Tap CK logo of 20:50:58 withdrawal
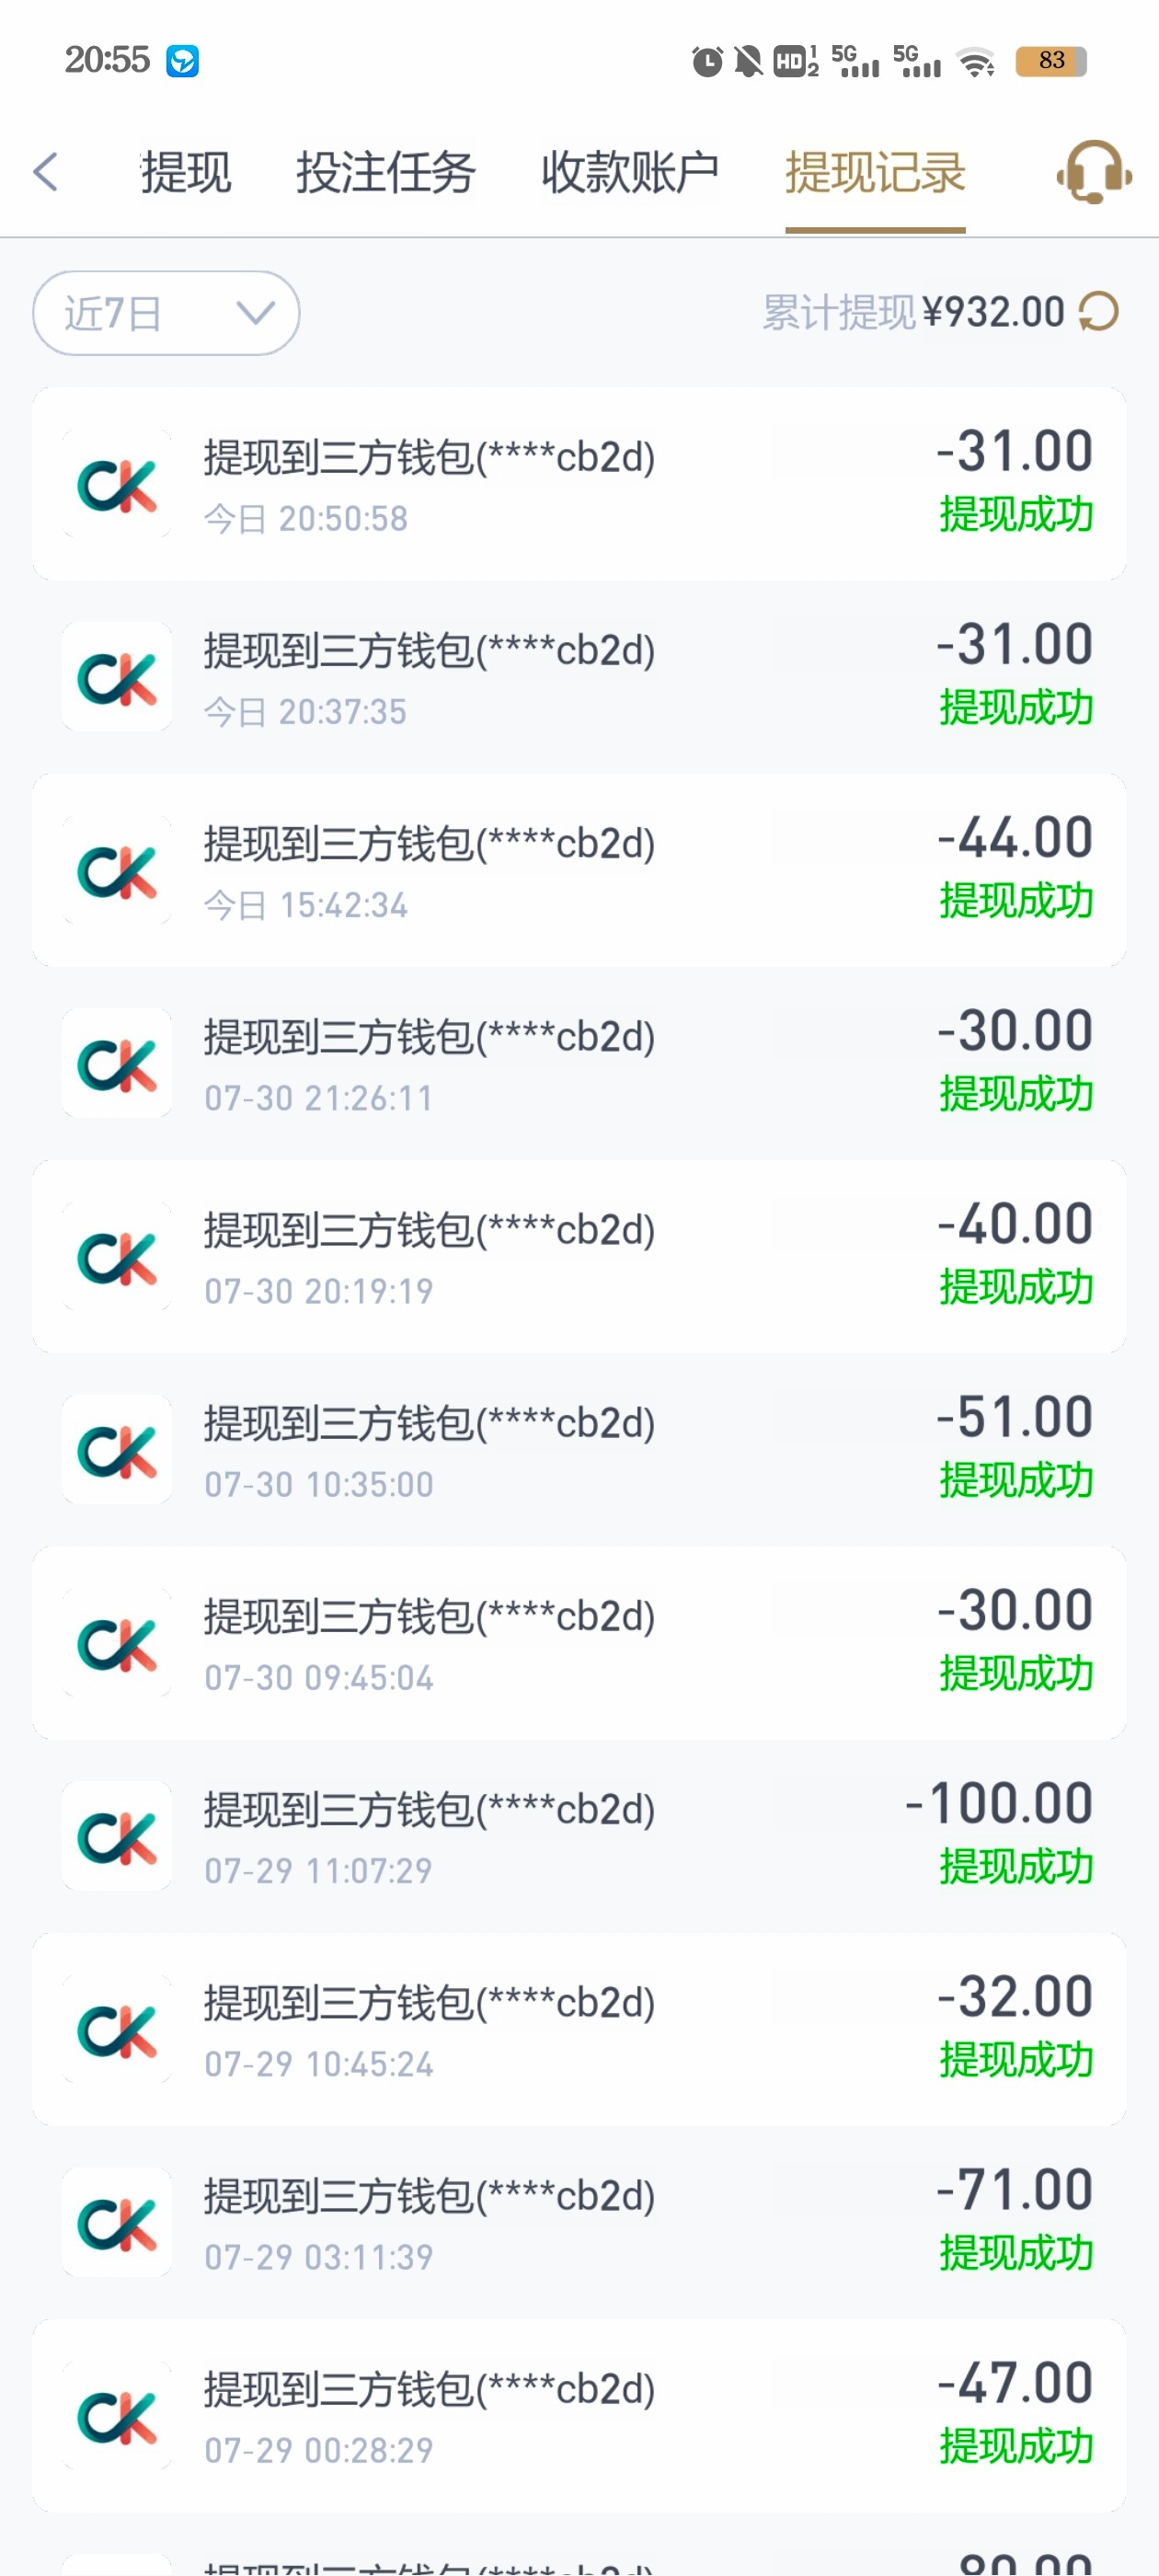1159x2576 pixels. point(117,485)
